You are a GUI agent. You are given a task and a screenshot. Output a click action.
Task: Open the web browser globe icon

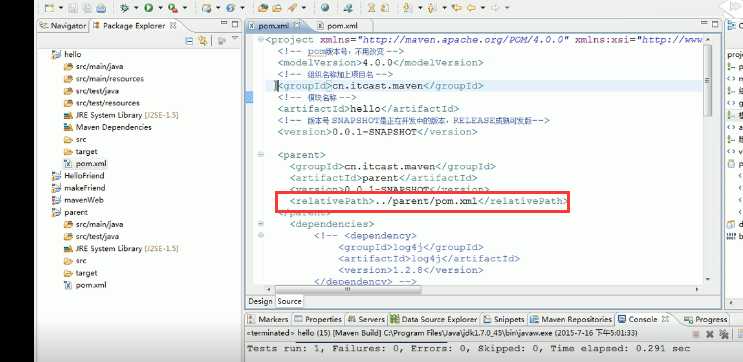pos(325,8)
